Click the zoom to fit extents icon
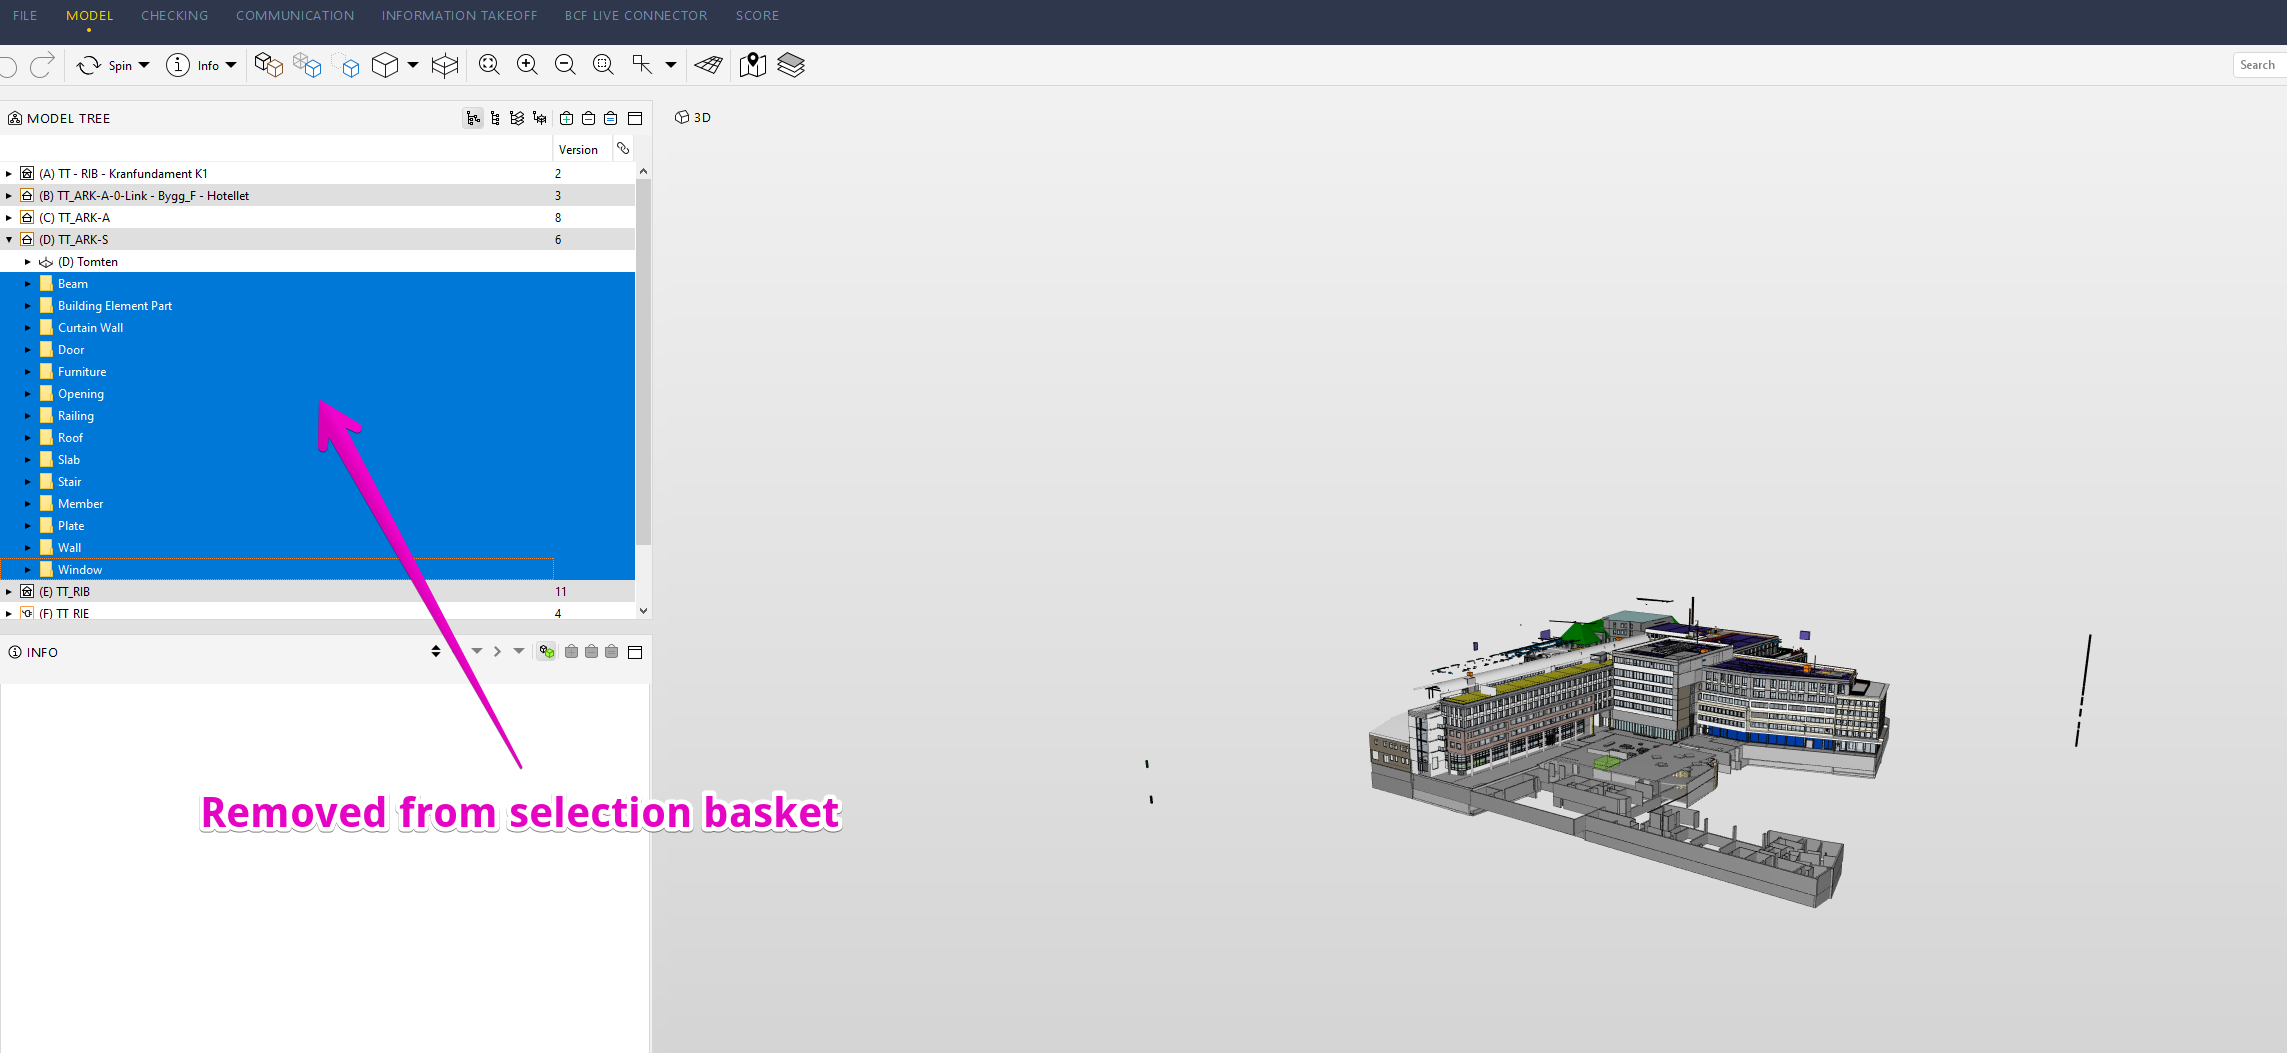The width and height of the screenshot is (2287, 1053). [489, 66]
